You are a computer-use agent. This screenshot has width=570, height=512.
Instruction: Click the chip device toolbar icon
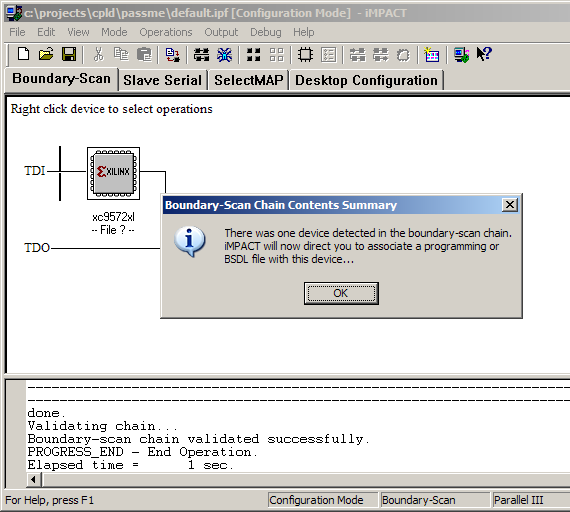tap(305, 55)
